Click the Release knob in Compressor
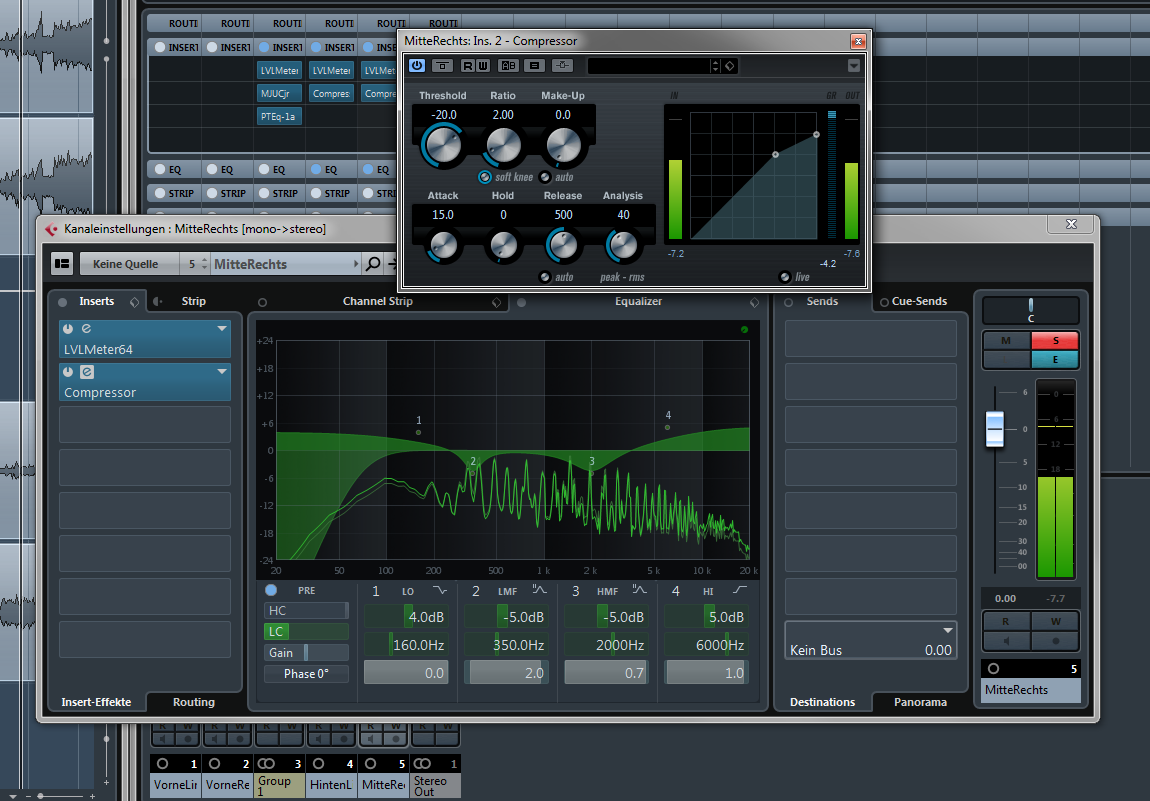The width and height of the screenshot is (1150, 801). click(563, 245)
